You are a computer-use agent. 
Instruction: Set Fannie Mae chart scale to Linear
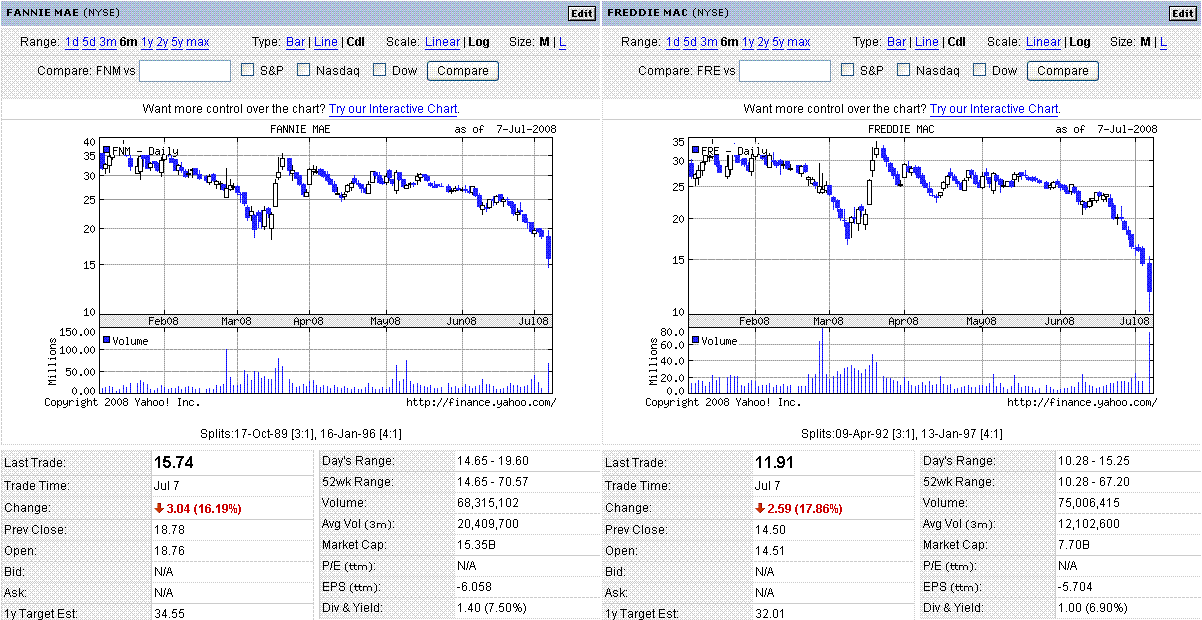442,42
